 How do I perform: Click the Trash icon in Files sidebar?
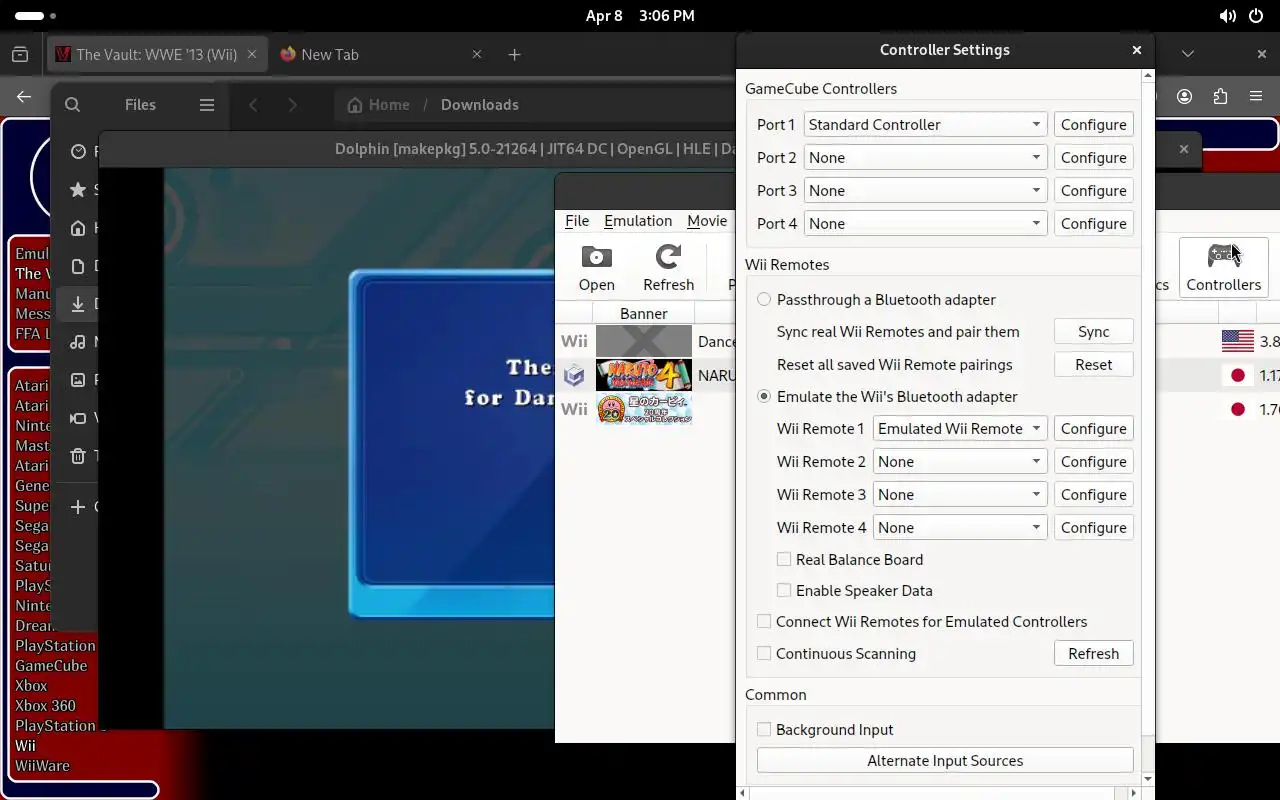point(78,455)
